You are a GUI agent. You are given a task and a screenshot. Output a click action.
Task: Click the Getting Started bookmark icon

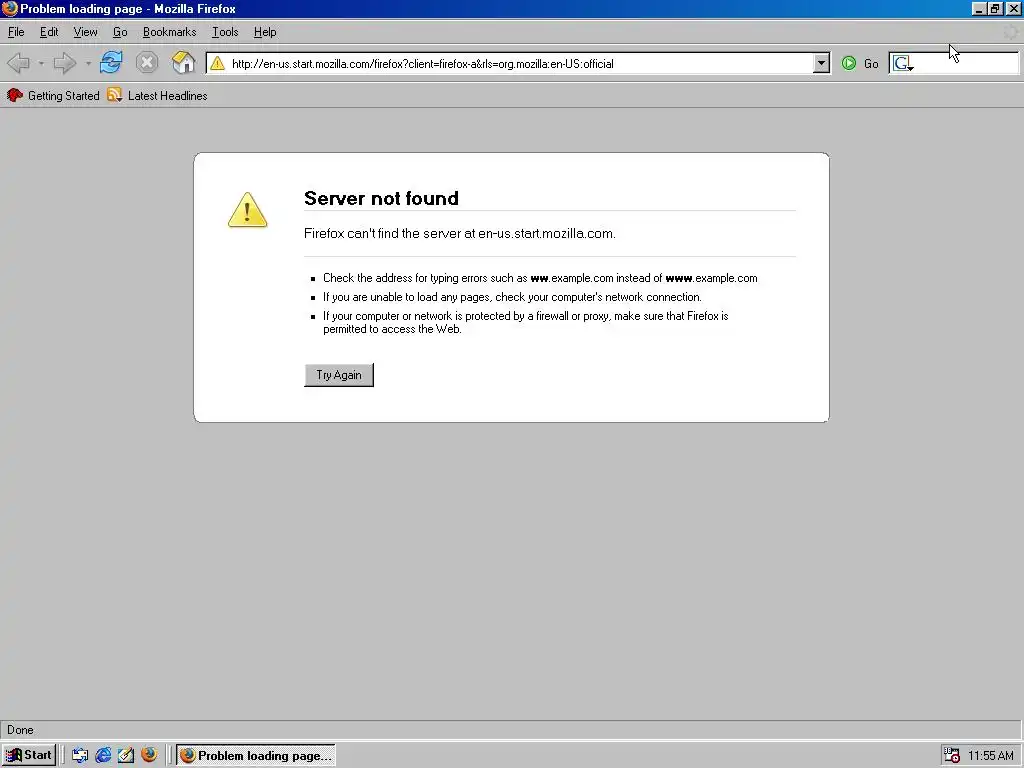coord(14,95)
